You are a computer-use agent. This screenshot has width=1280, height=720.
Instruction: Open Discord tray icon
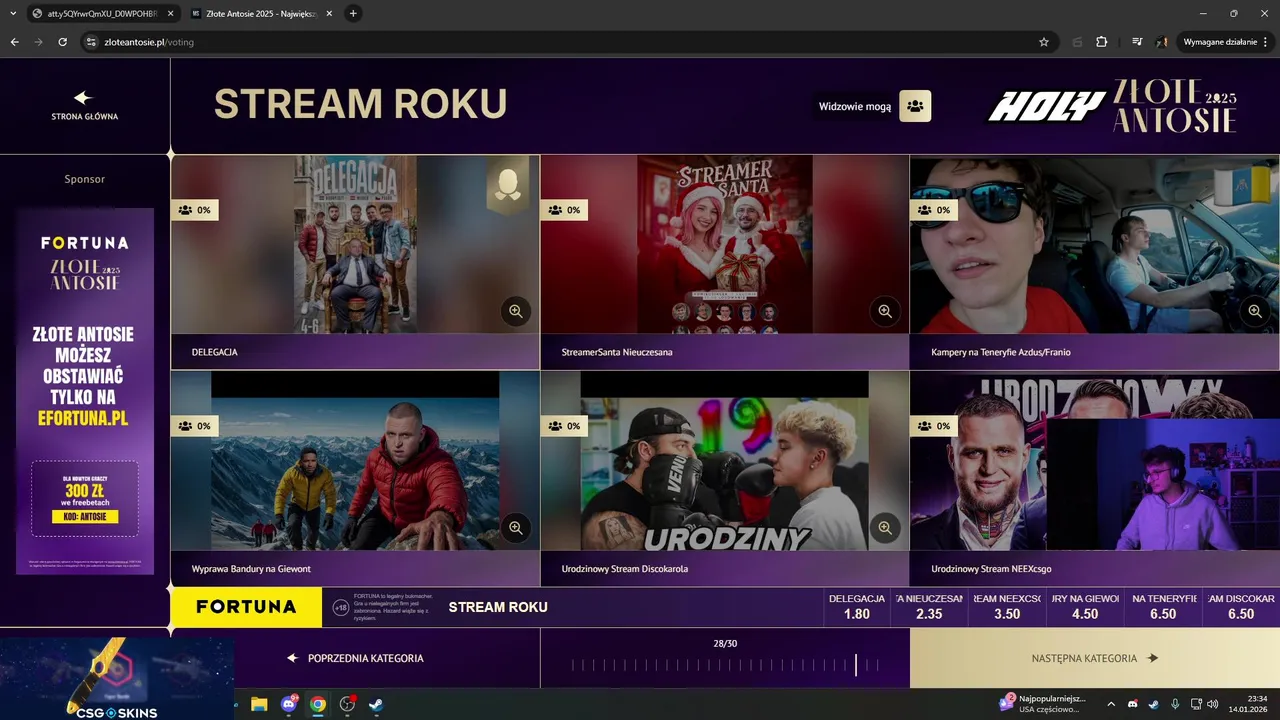pyautogui.click(x=1132, y=704)
